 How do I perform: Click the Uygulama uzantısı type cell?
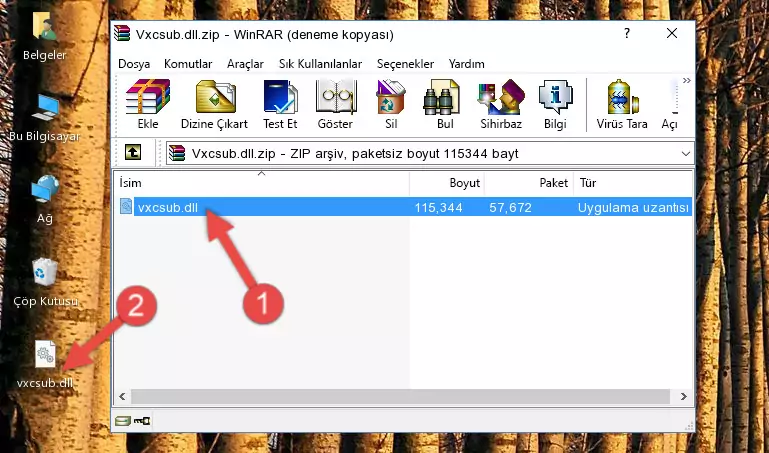point(633,207)
